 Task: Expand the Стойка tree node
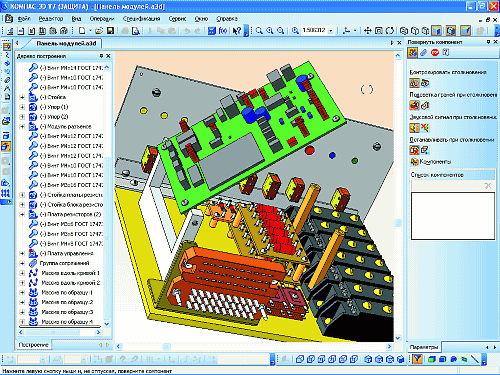coord(22,97)
